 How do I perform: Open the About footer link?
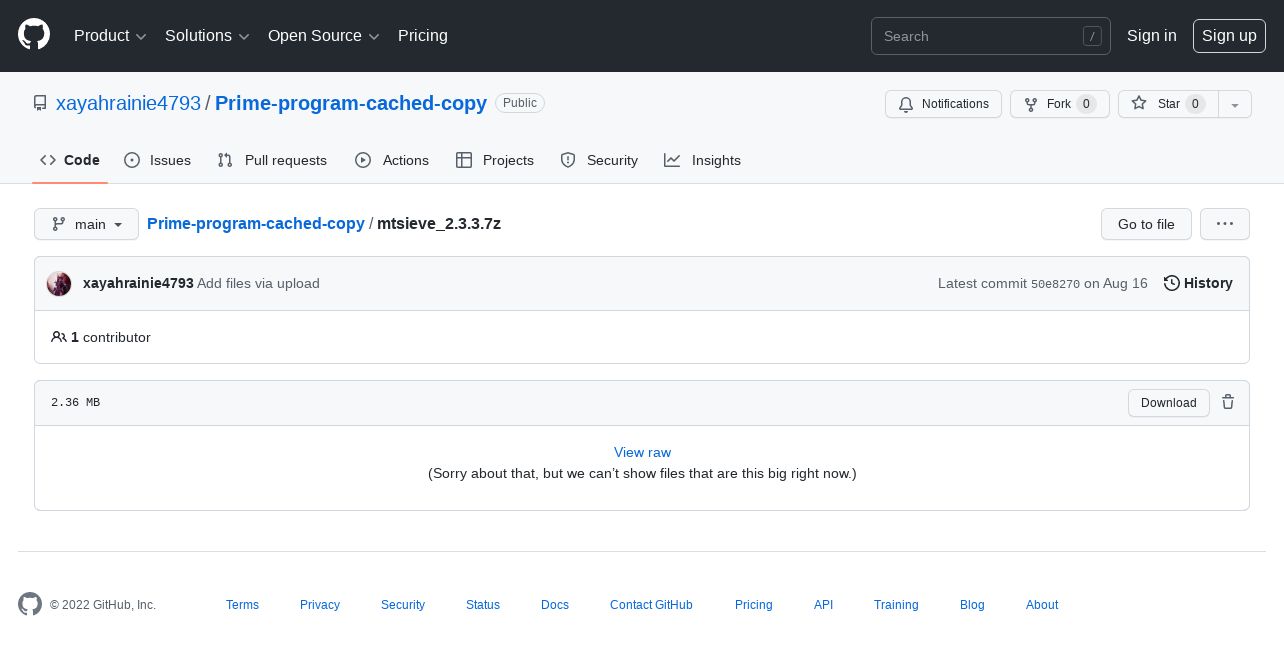[x=1042, y=605]
